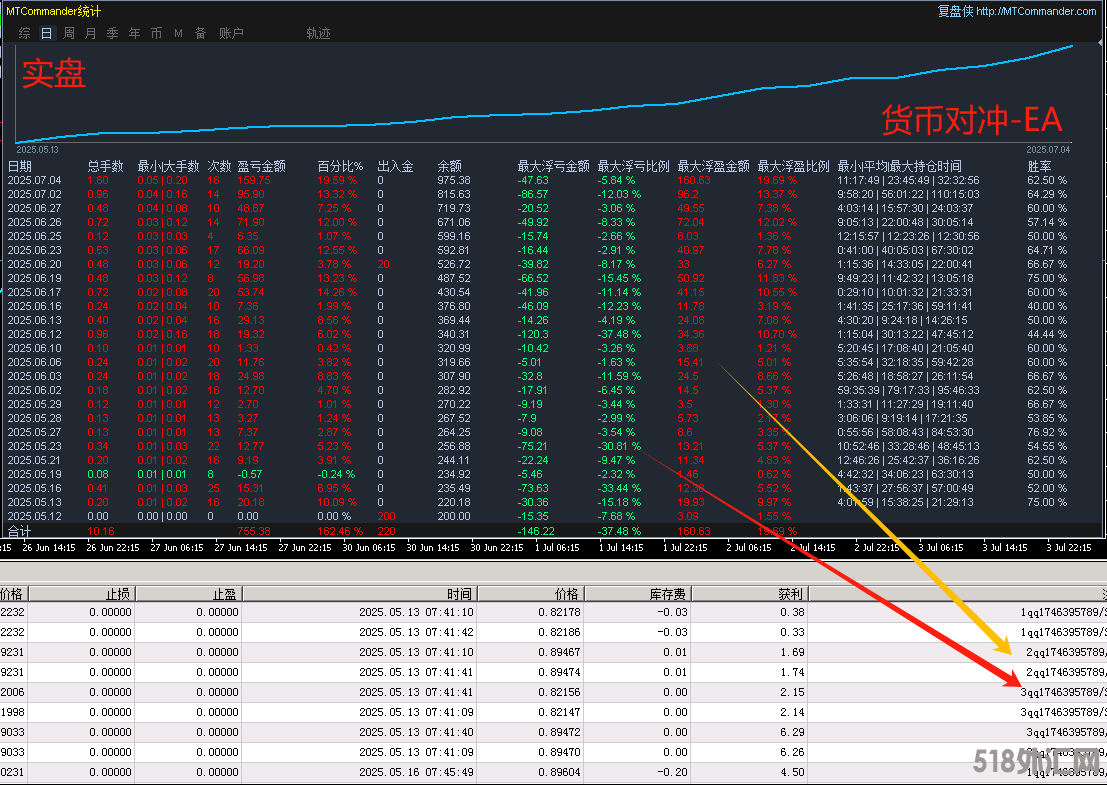Select the 日 daily statistics tab
The width and height of the screenshot is (1107, 785).
(x=47, y=33)
